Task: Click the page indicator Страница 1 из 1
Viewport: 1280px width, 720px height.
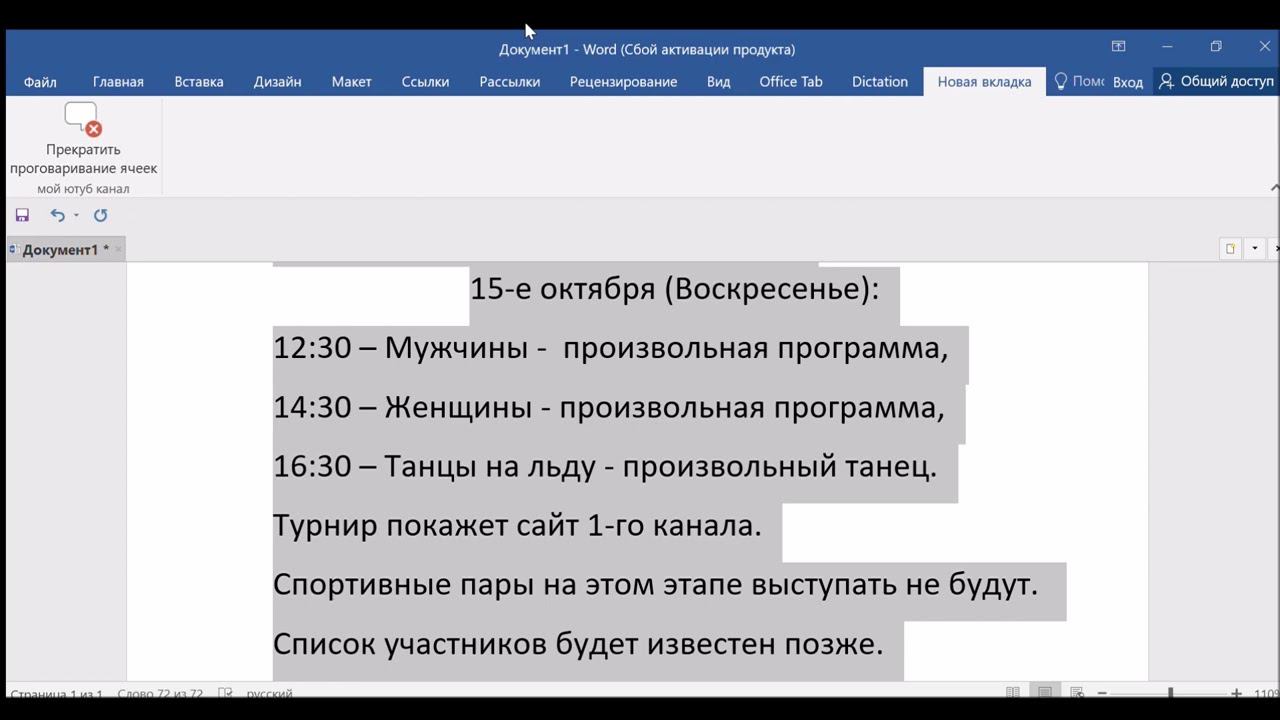Action: click(56, 693)
